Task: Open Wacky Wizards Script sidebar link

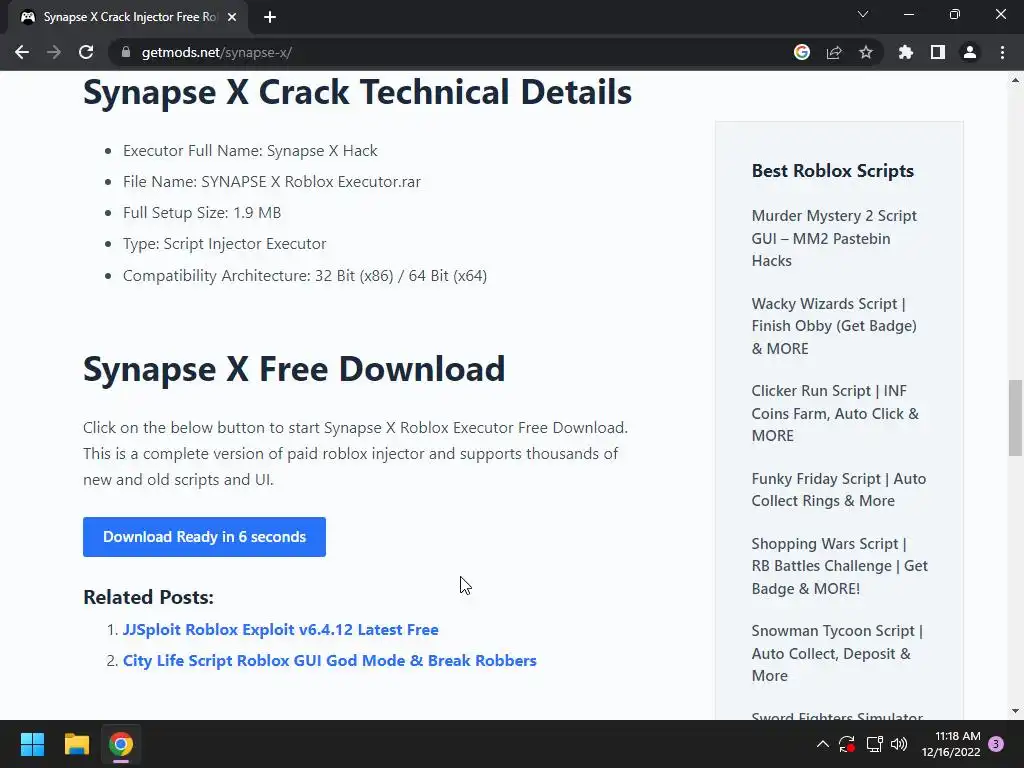Action: (x=834, y=326)
